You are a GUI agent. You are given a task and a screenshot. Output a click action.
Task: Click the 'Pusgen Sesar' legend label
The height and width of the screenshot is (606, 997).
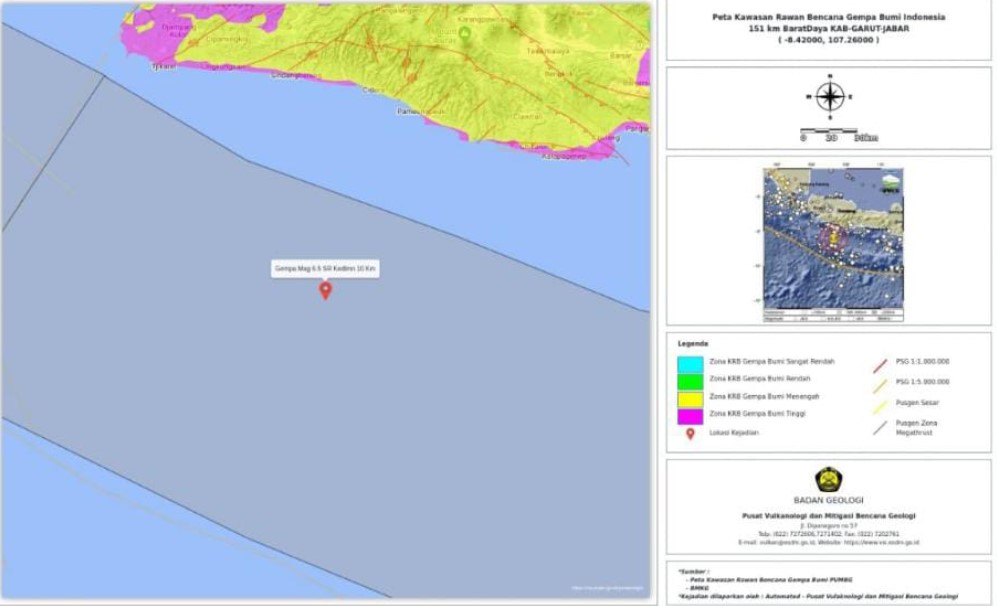click(917, 403)
